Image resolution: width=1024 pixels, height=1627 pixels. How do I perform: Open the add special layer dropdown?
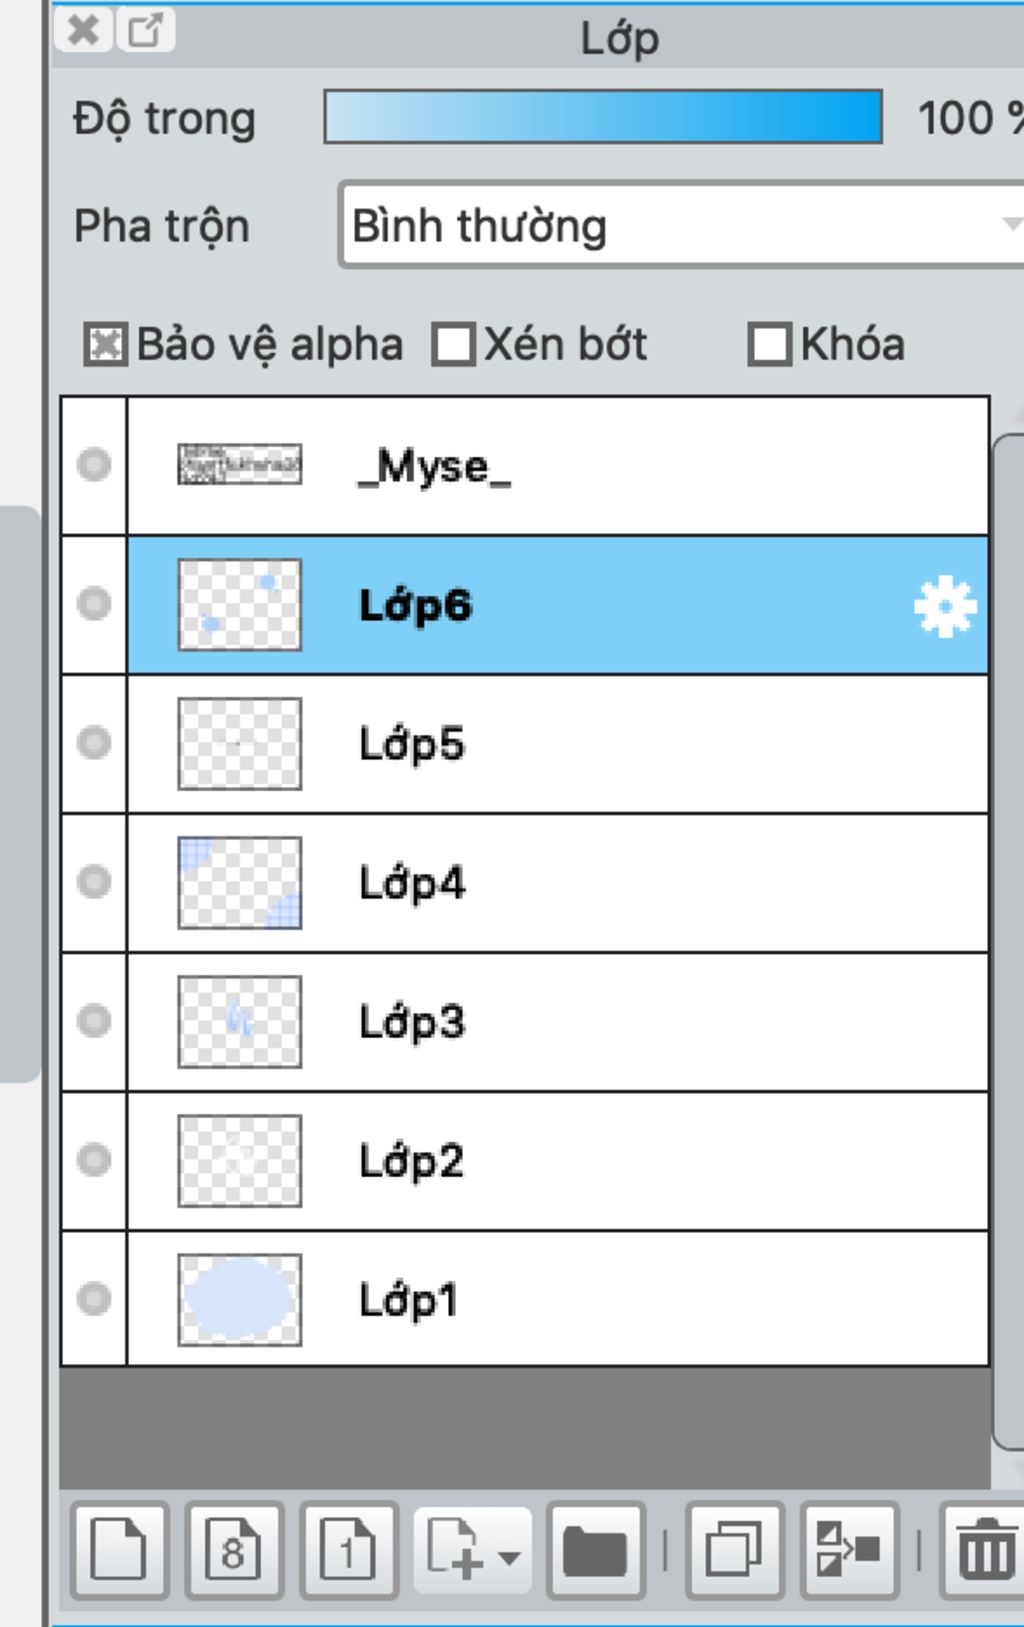click(472, 1551)
